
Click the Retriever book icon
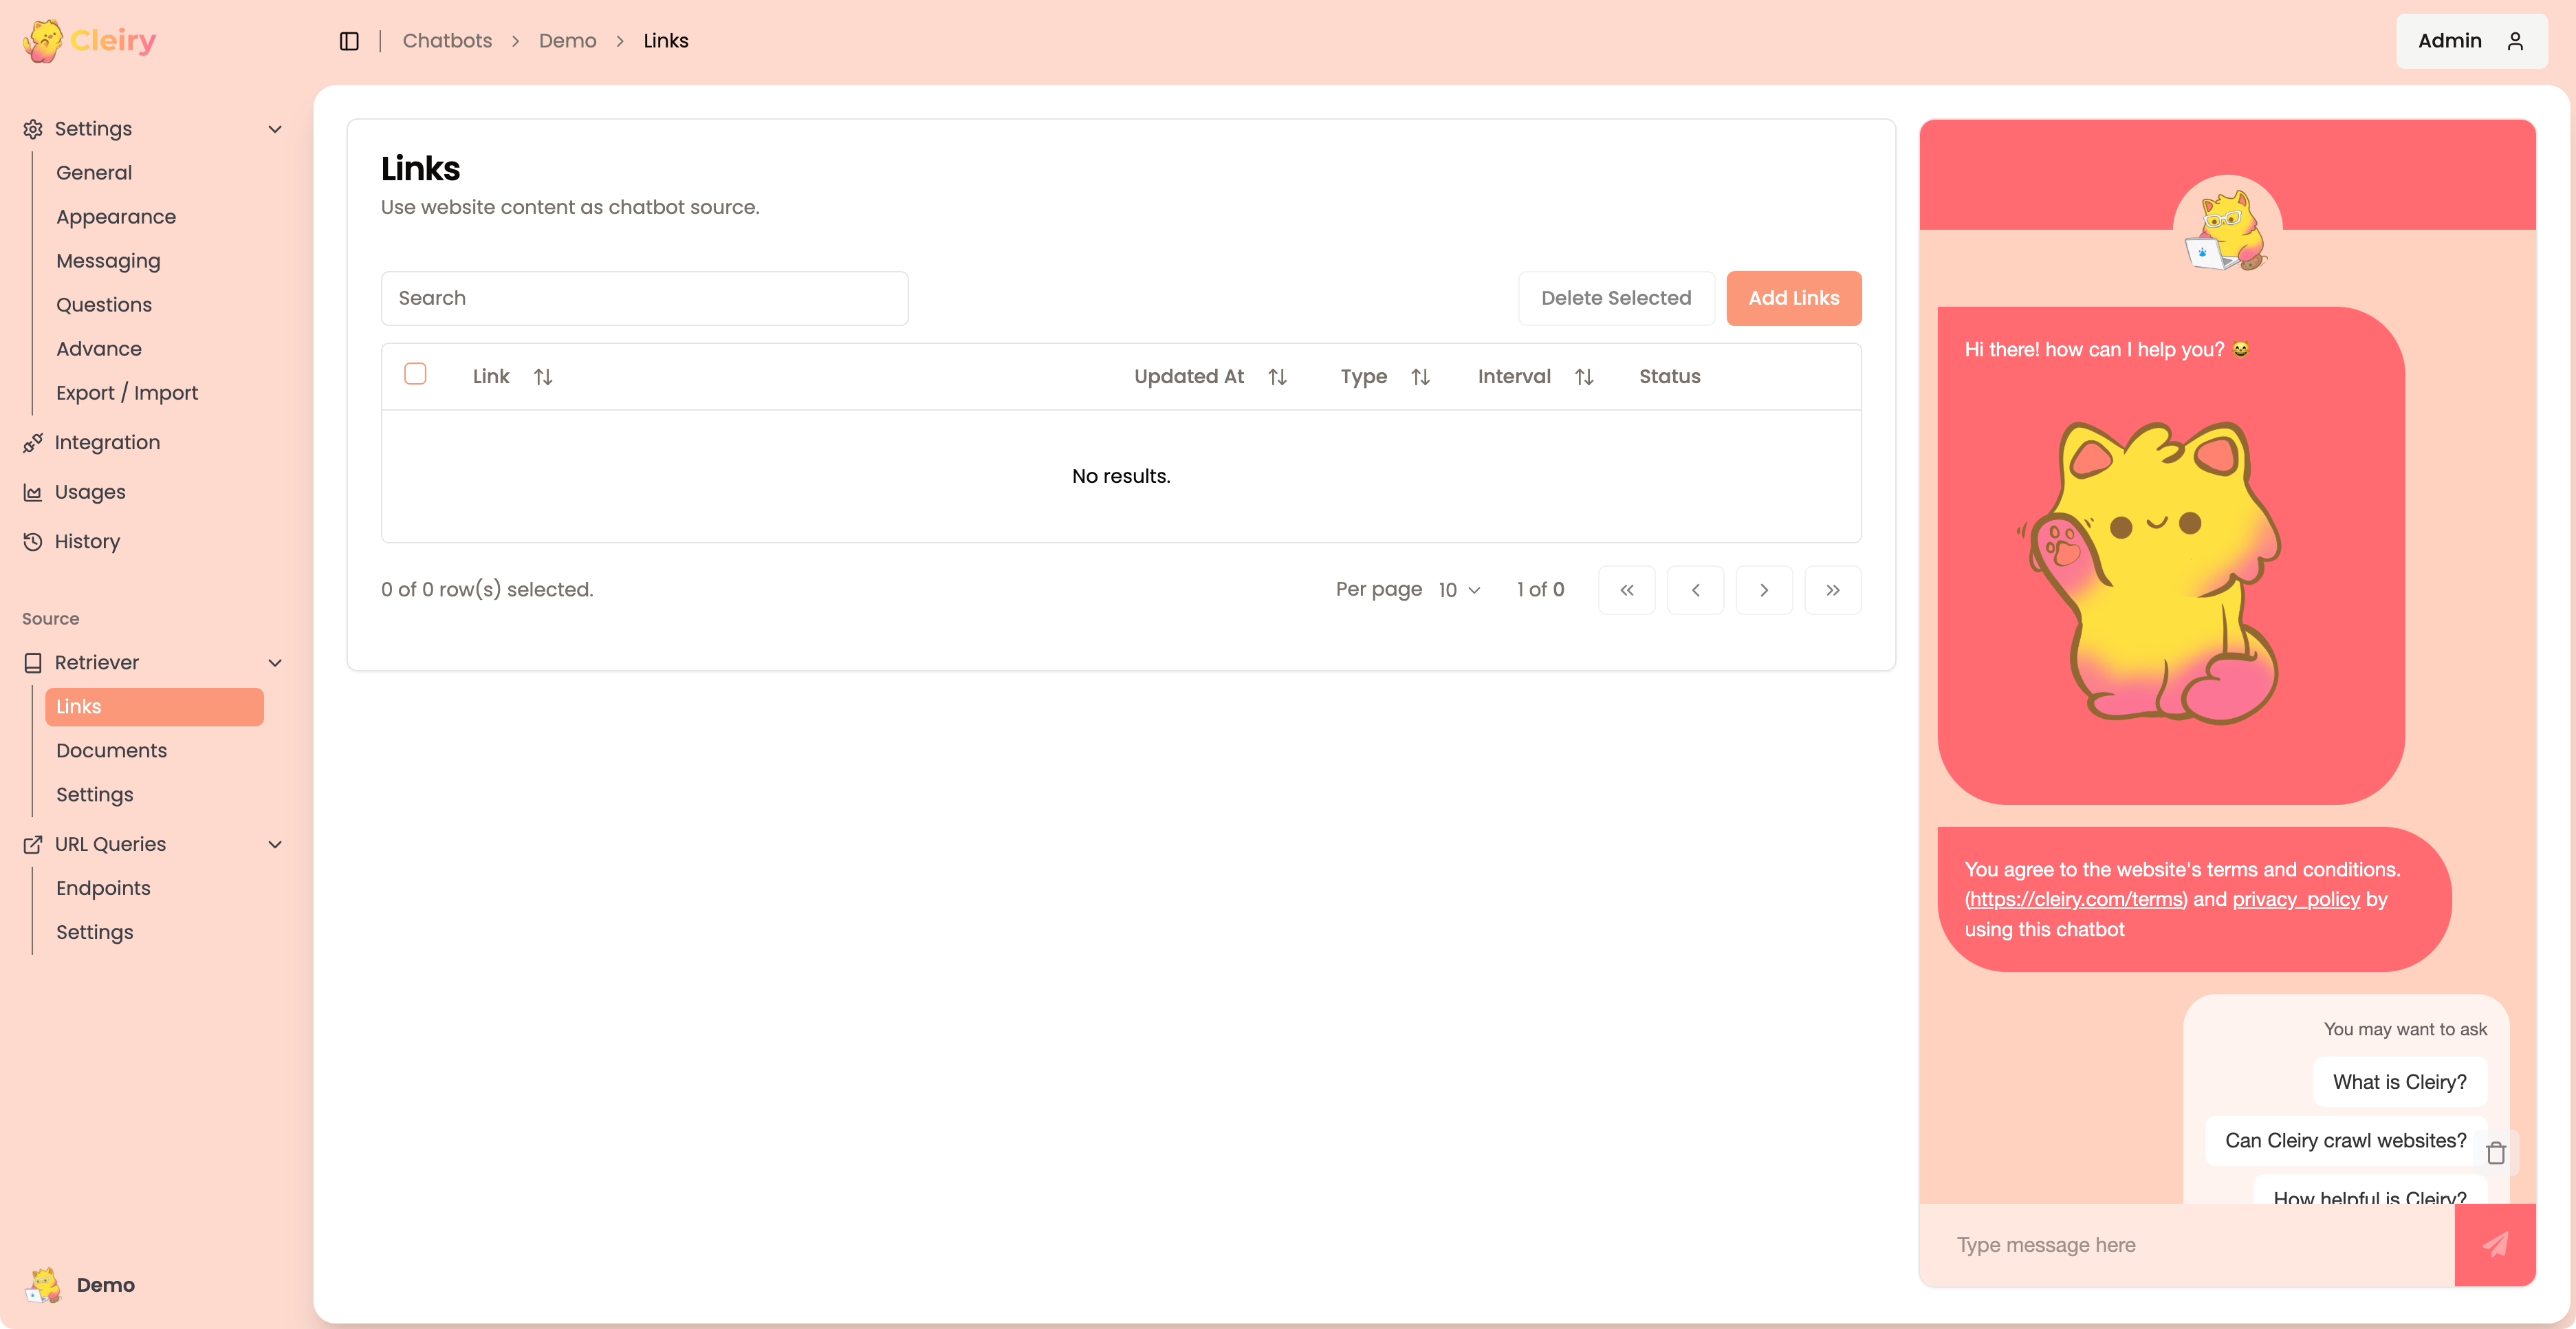33,663
